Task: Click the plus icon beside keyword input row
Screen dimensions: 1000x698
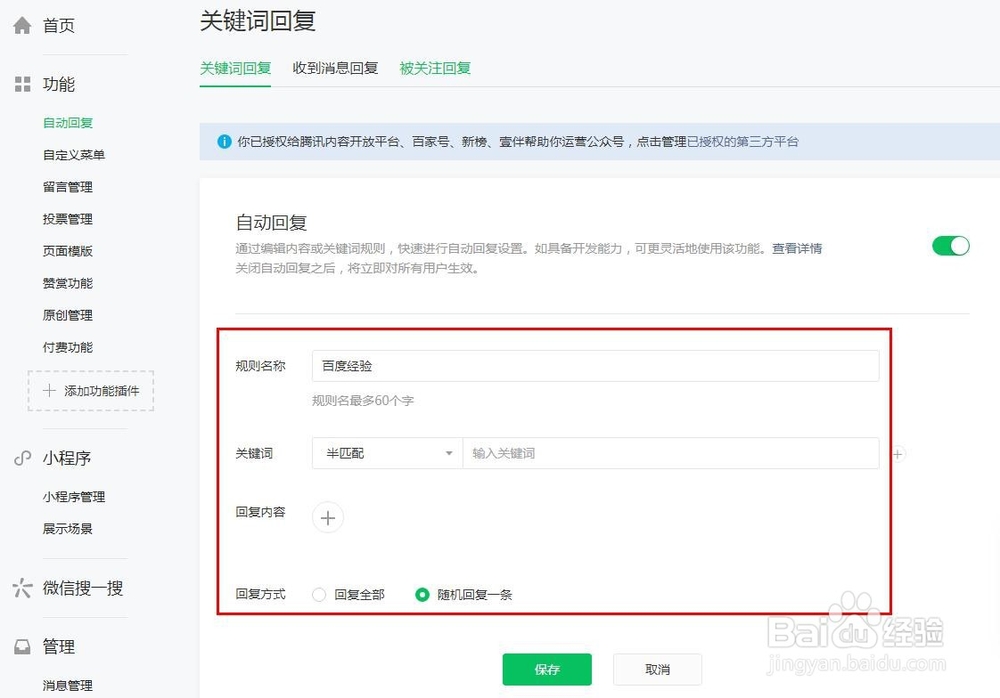Action: click(897, 453)
